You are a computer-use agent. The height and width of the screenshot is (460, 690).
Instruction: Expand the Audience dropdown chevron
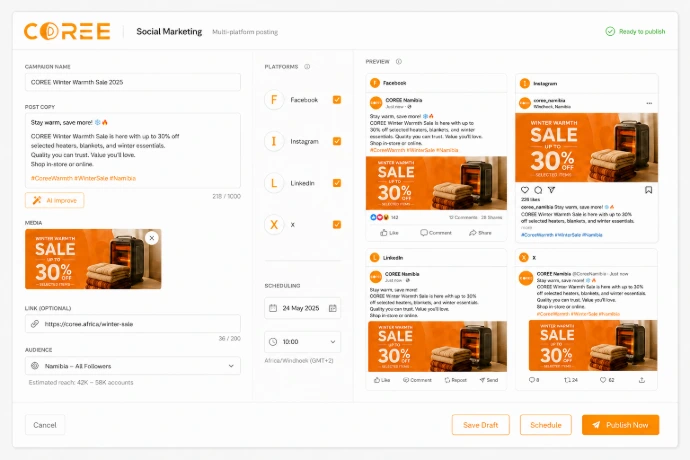coord(231,366)
